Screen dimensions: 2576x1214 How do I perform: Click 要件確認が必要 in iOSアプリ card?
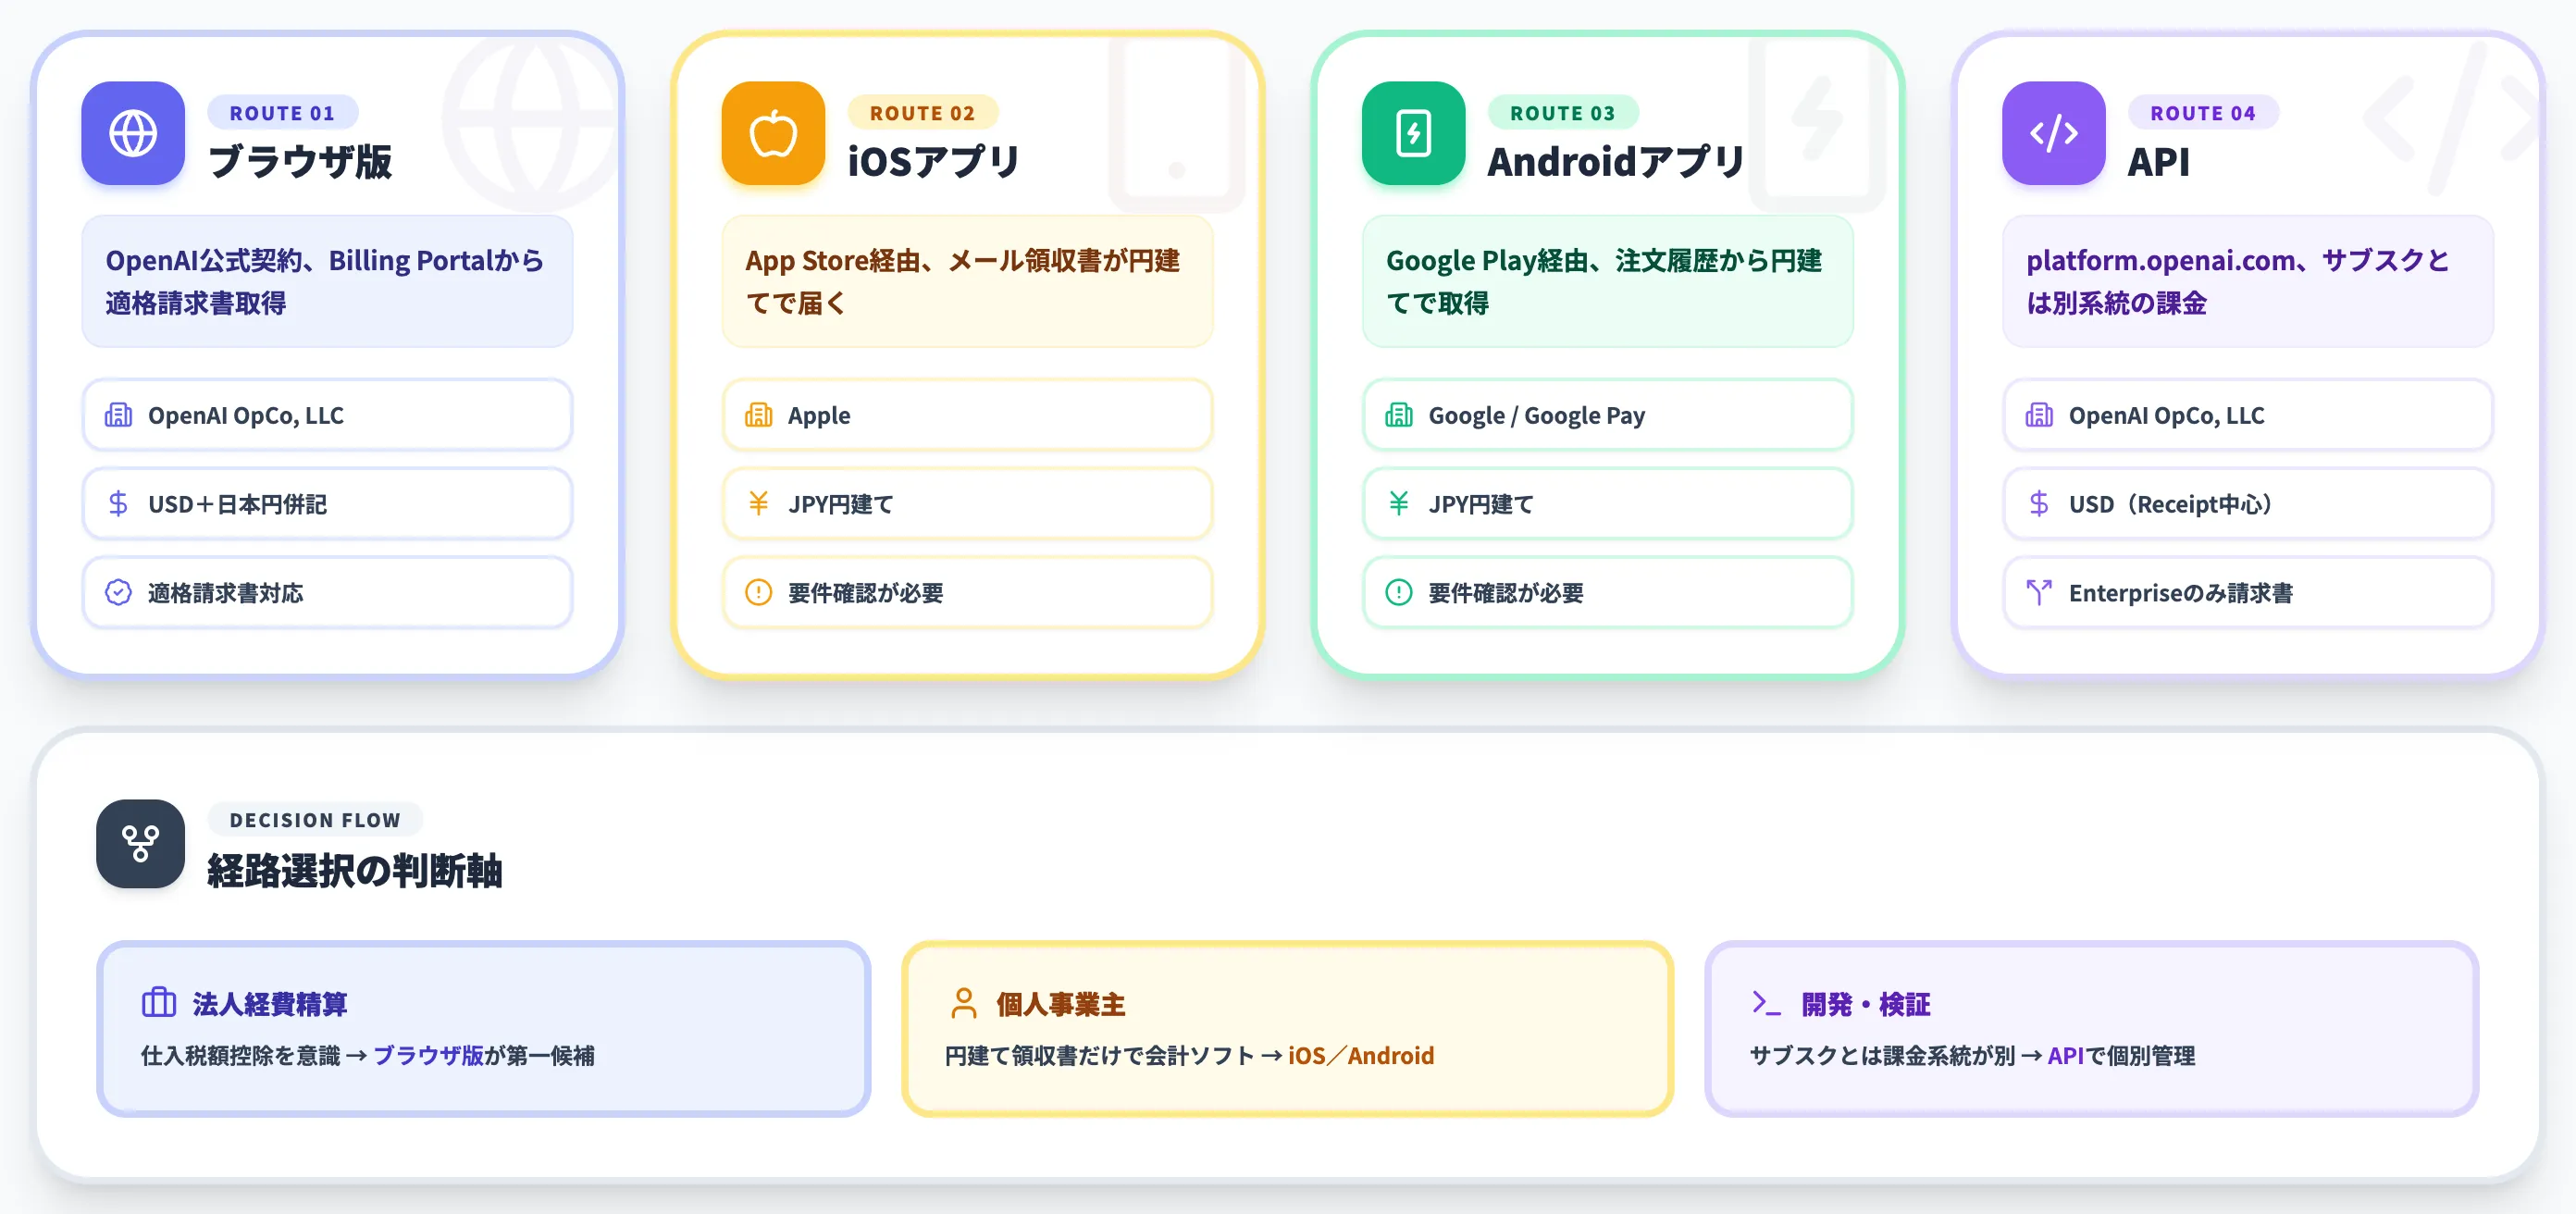pos(866,592)
